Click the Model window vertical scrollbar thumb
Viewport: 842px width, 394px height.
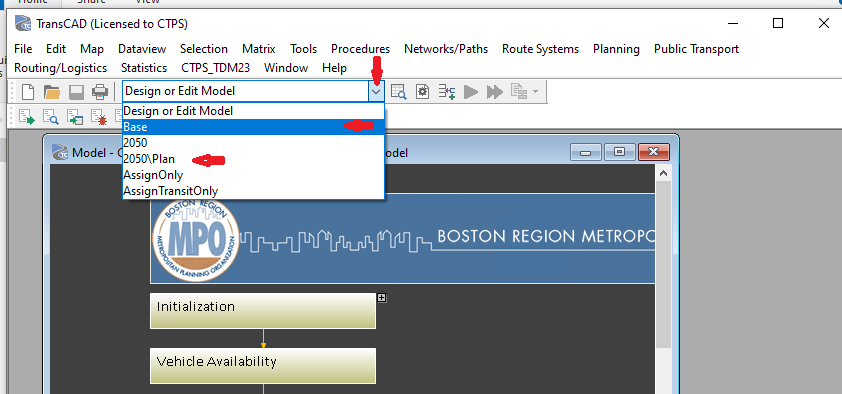coord(663,264)
